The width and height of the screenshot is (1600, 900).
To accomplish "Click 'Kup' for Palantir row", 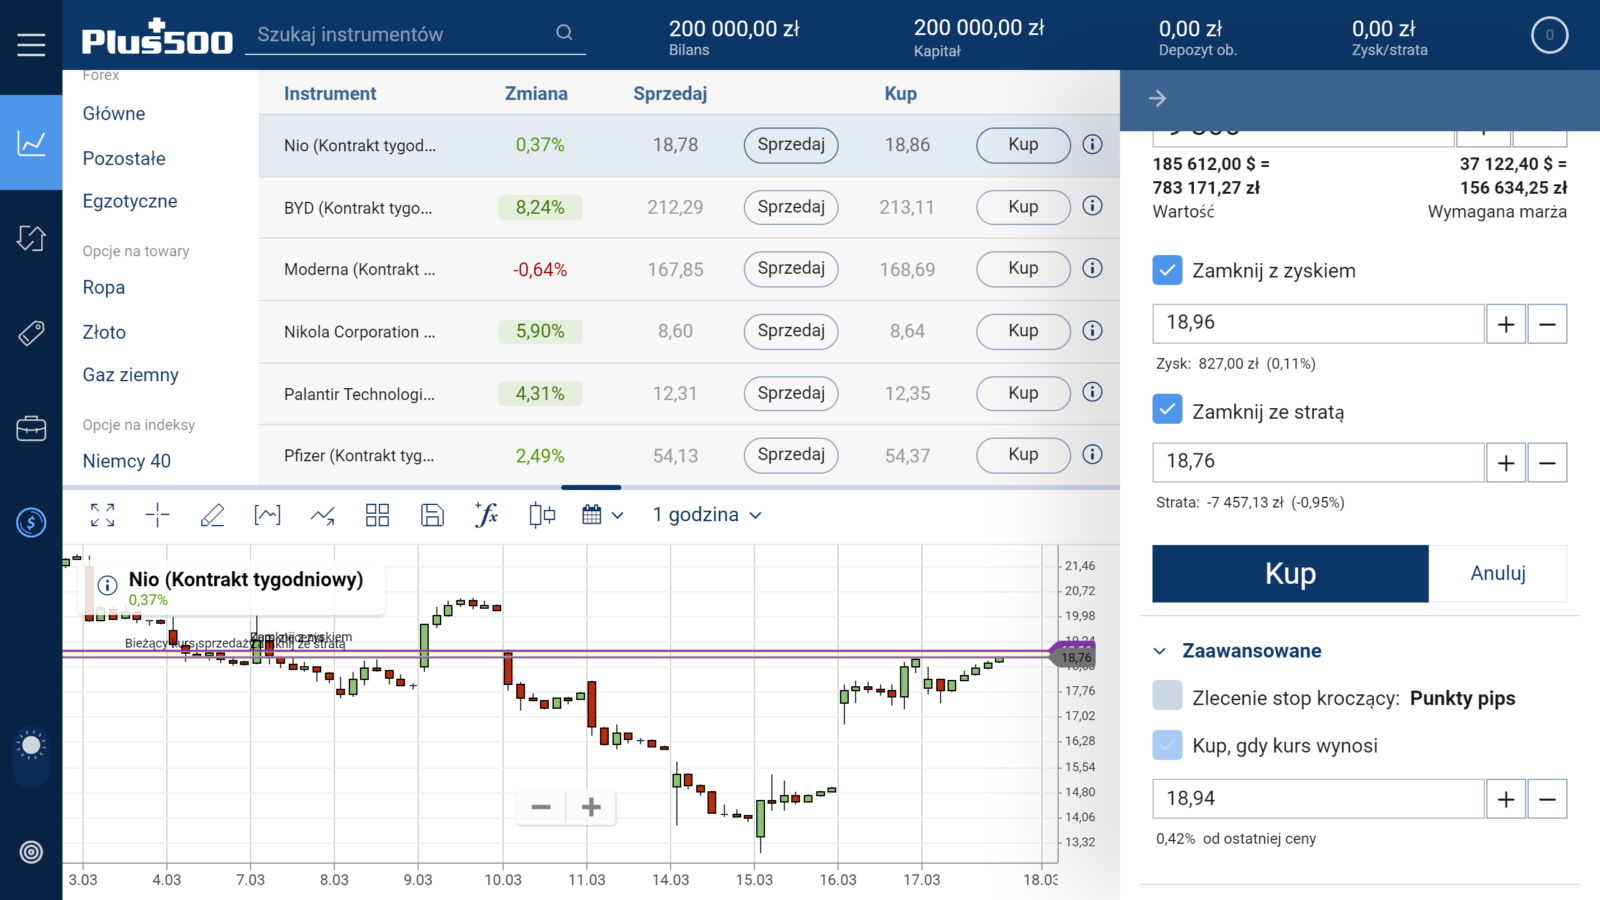I will tap(1023, 393).
